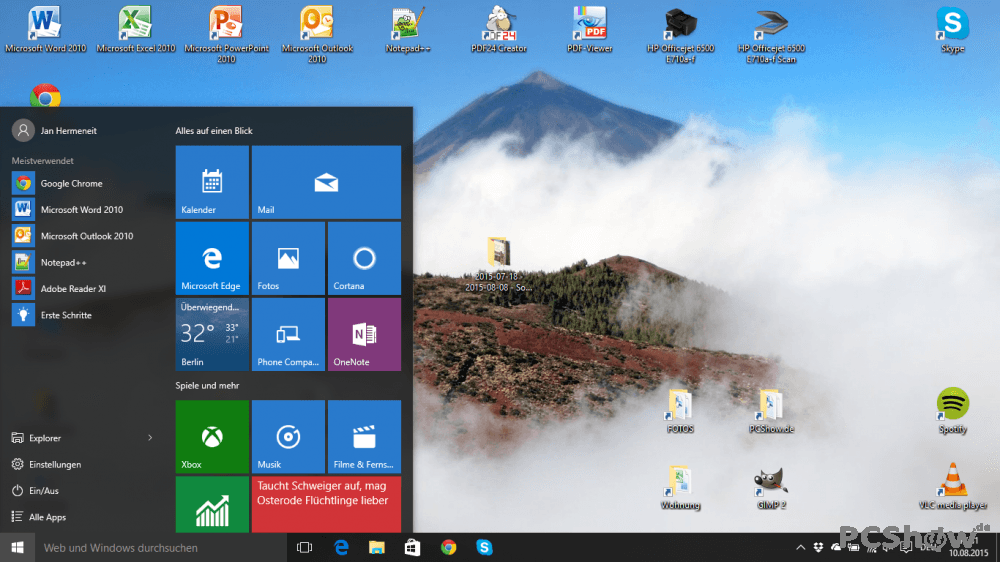The width and height of the screenshot is (1000, 562).
Task: Expand the Explorer jump list arrow
Action: (150, 438)
